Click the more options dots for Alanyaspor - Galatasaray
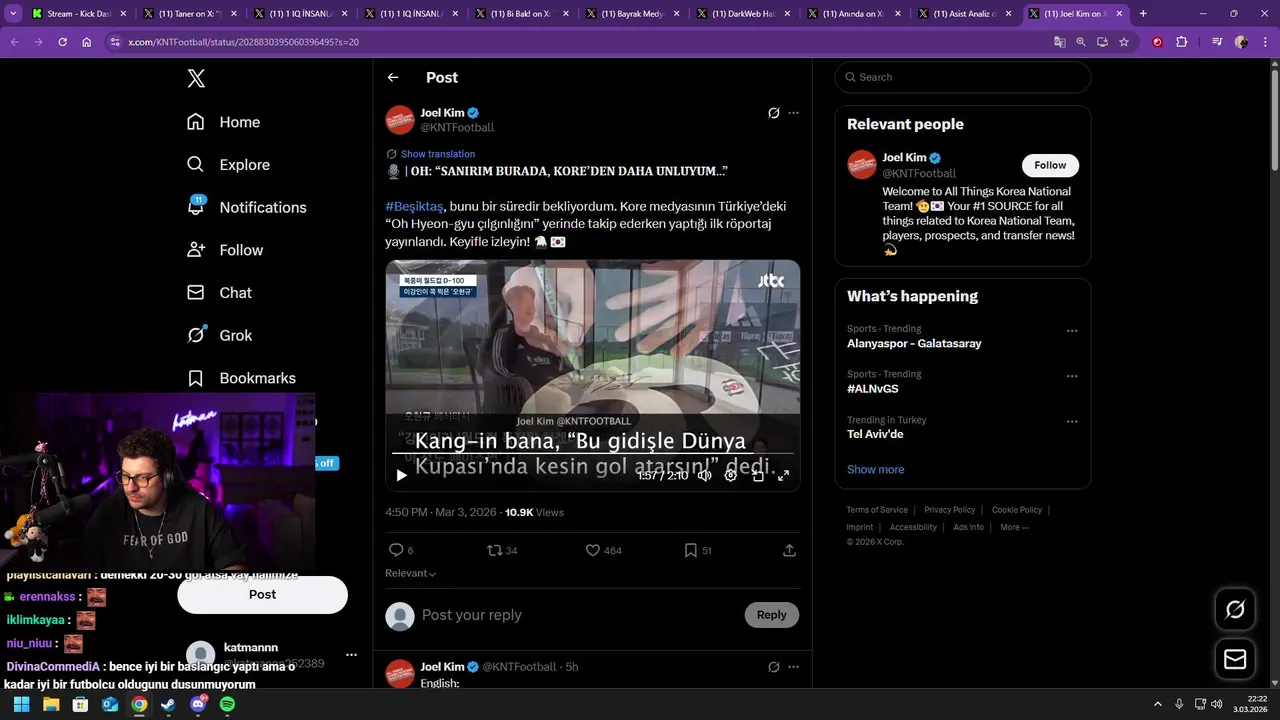Screen dimensions: 1280x720 point(1072,331)
